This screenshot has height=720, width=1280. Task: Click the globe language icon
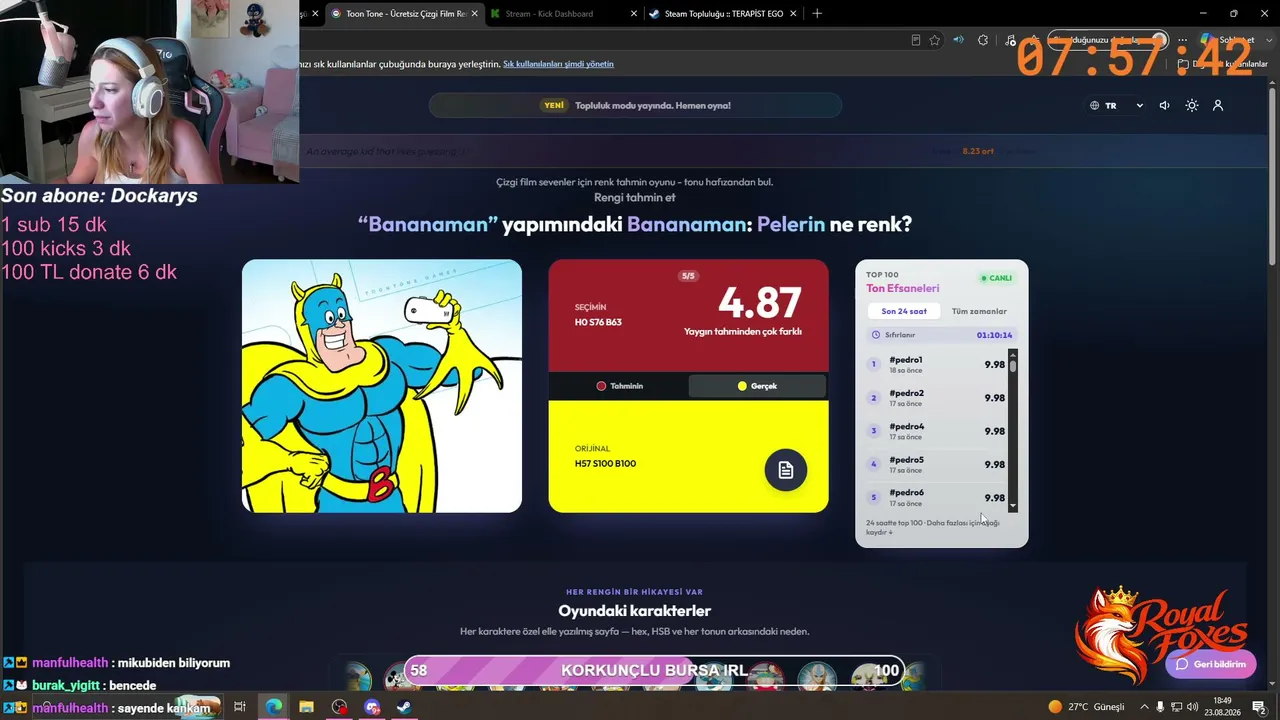click(x=1095, y=105)
